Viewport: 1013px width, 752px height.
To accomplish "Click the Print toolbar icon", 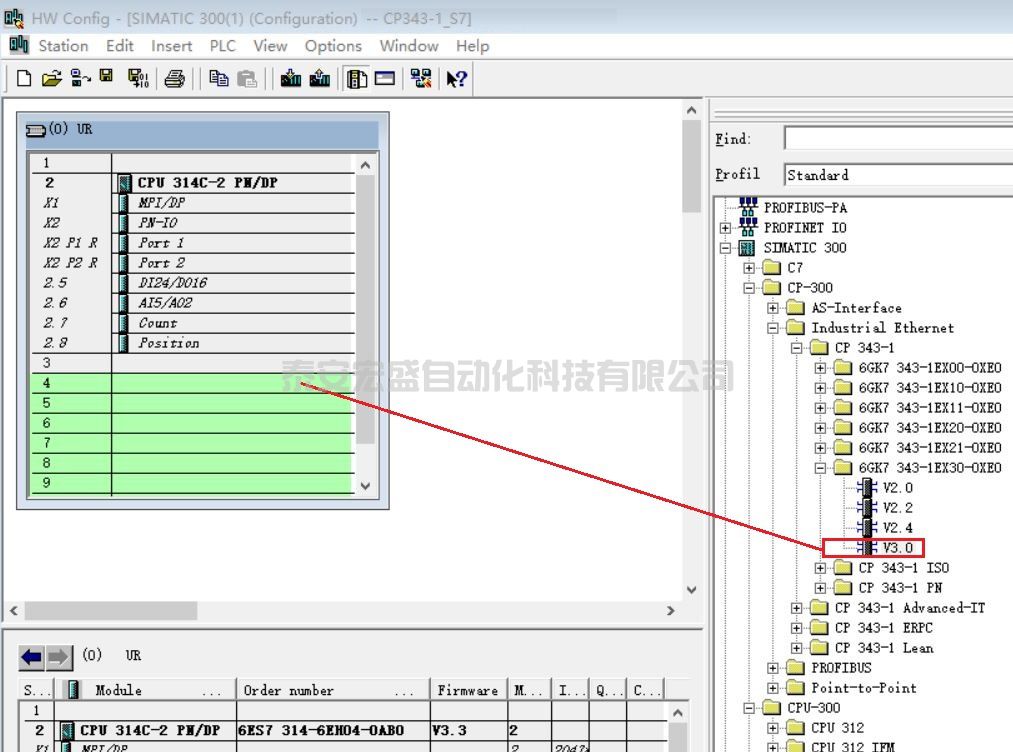I will pos(174,79).
